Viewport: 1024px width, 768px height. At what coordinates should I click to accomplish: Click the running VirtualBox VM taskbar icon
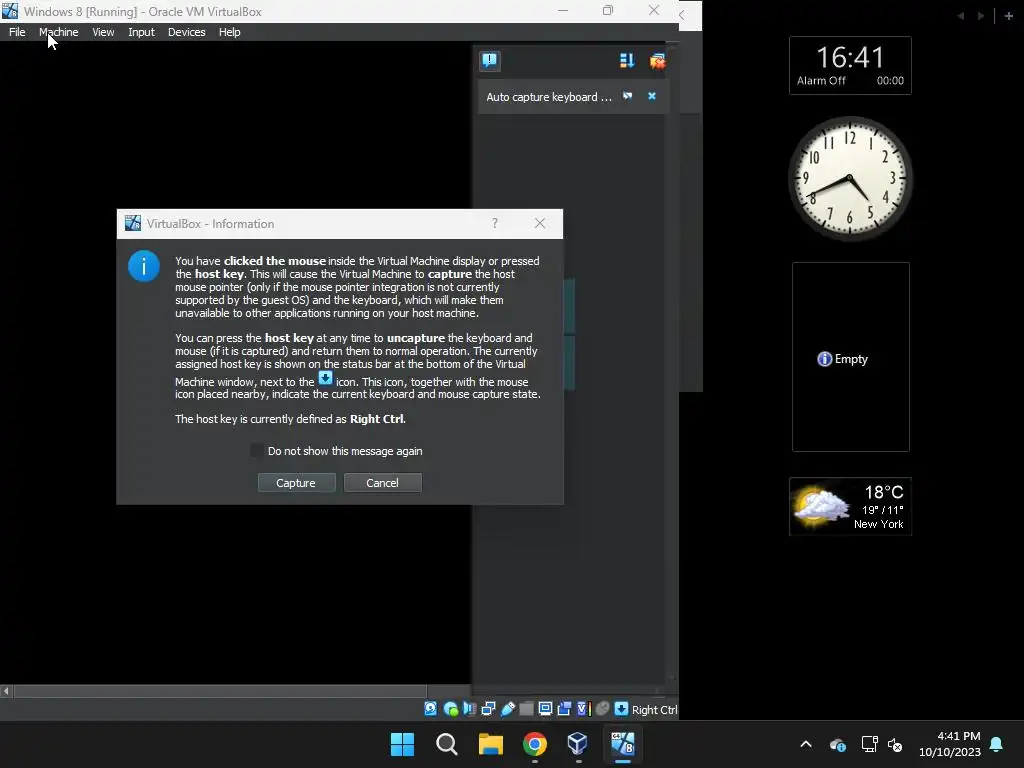click(622, 744)
